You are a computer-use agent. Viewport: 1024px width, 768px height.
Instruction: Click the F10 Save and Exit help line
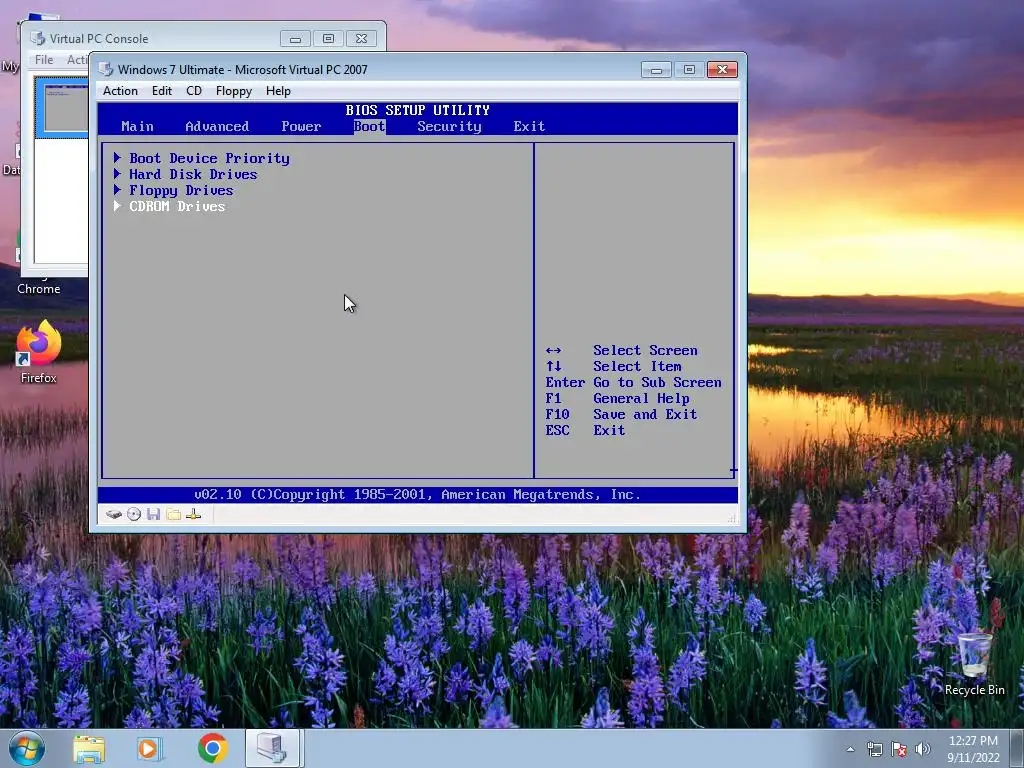[x=621, y=414]
